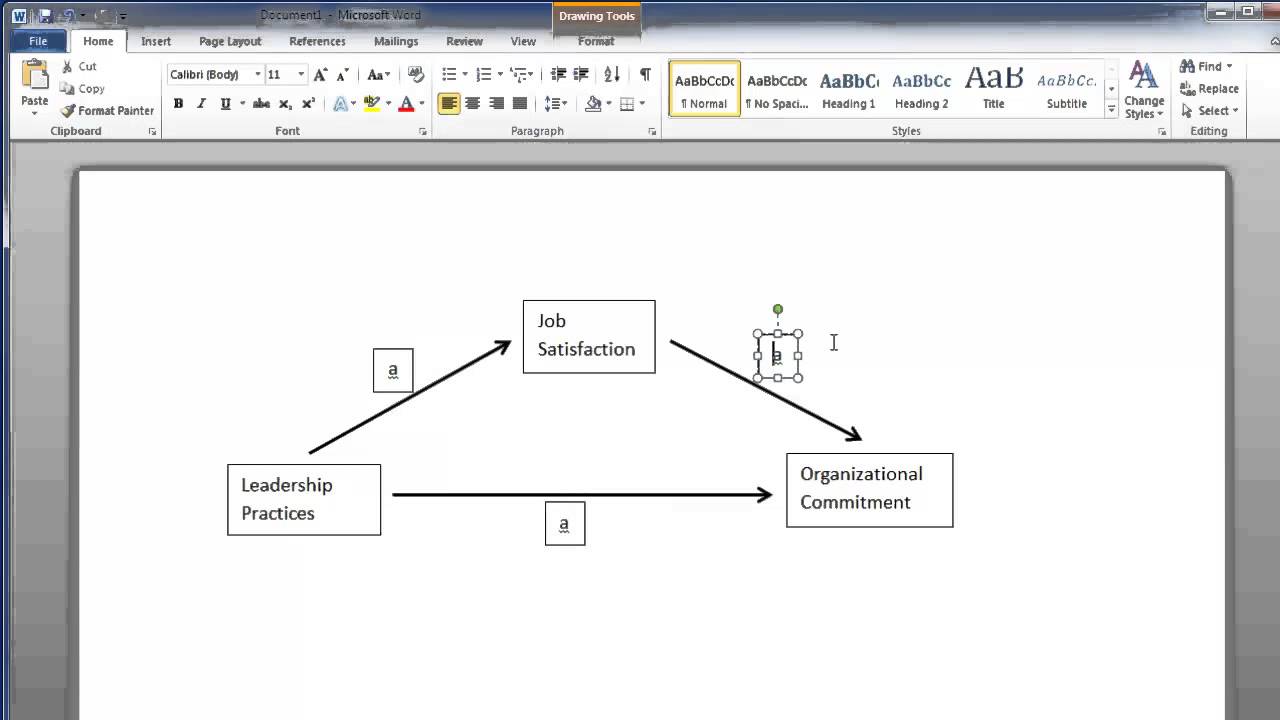Copy the selection to clipboard
This screenshot has height=720, width=1280.
tap(82, 89)
